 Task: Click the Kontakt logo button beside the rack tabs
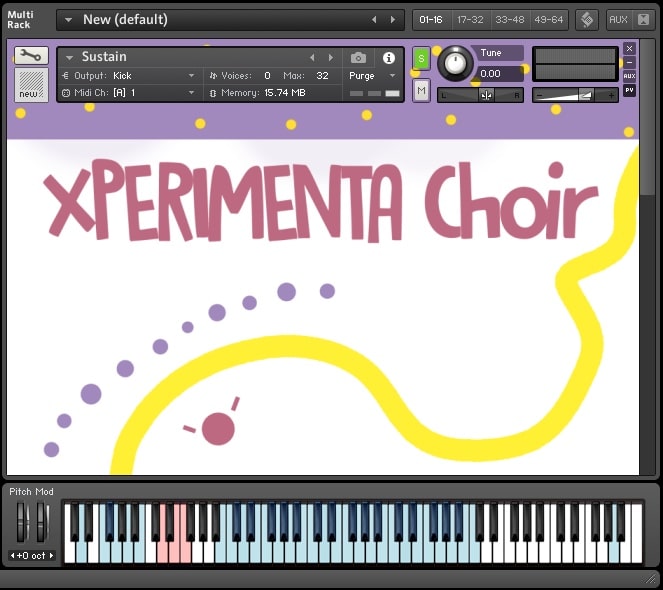587,19
